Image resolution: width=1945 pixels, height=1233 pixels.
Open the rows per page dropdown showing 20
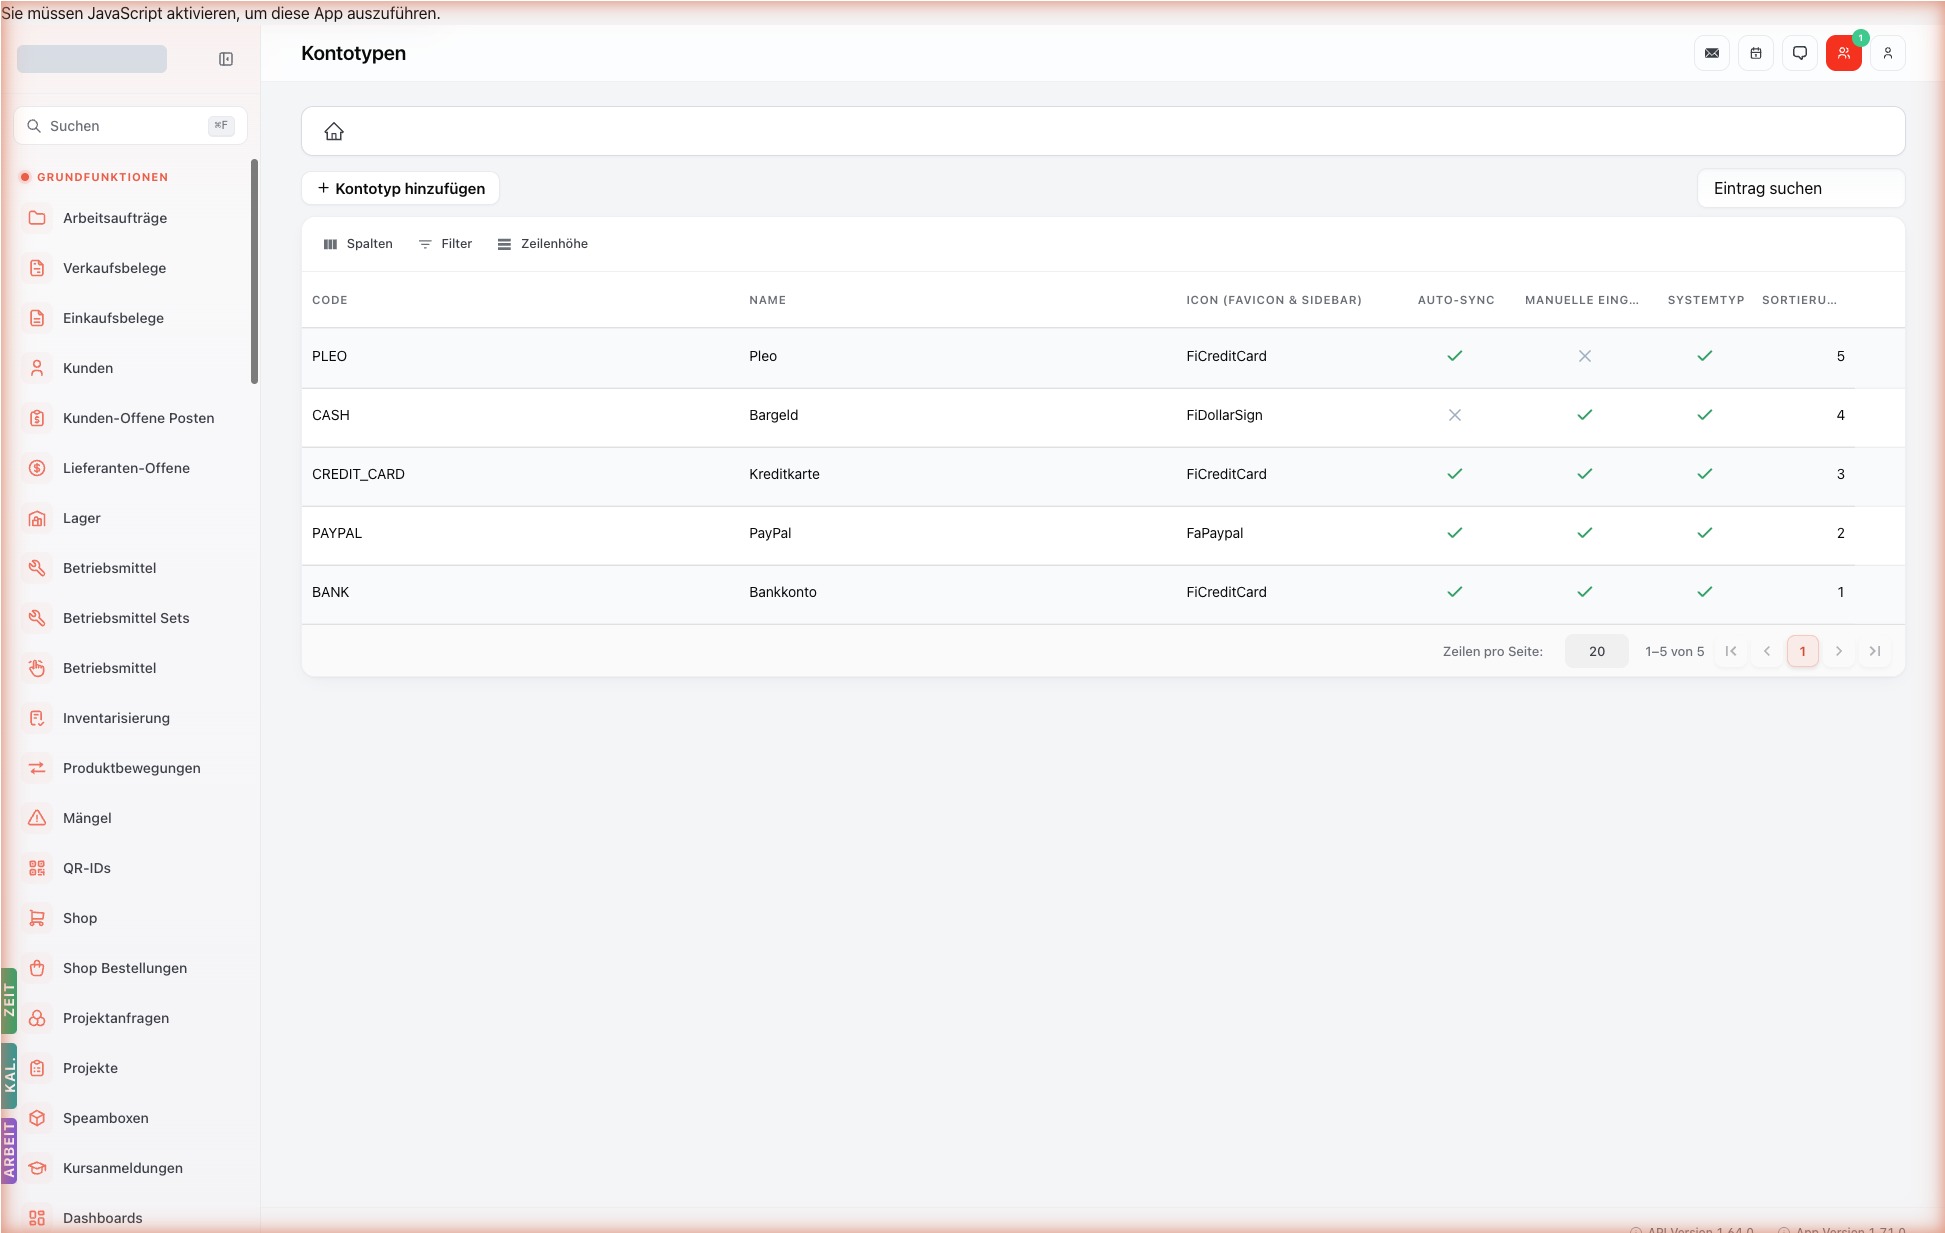click(1597, 651)
